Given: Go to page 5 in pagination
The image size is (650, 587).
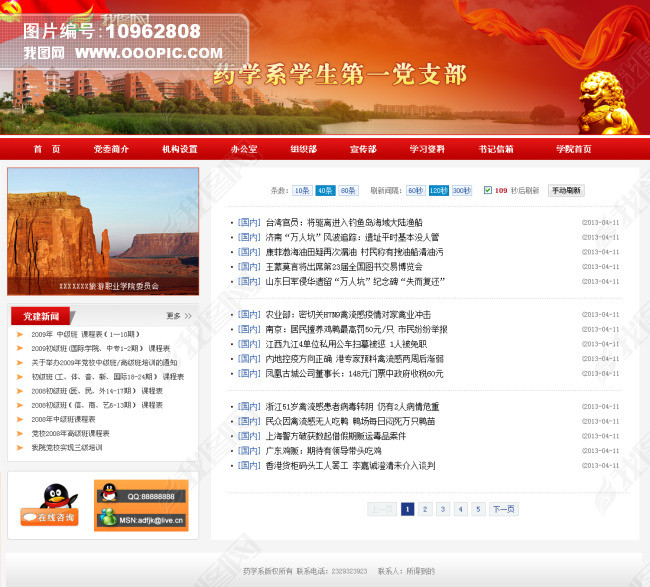Looking at the screenshot, I should [x=478, y=509].
